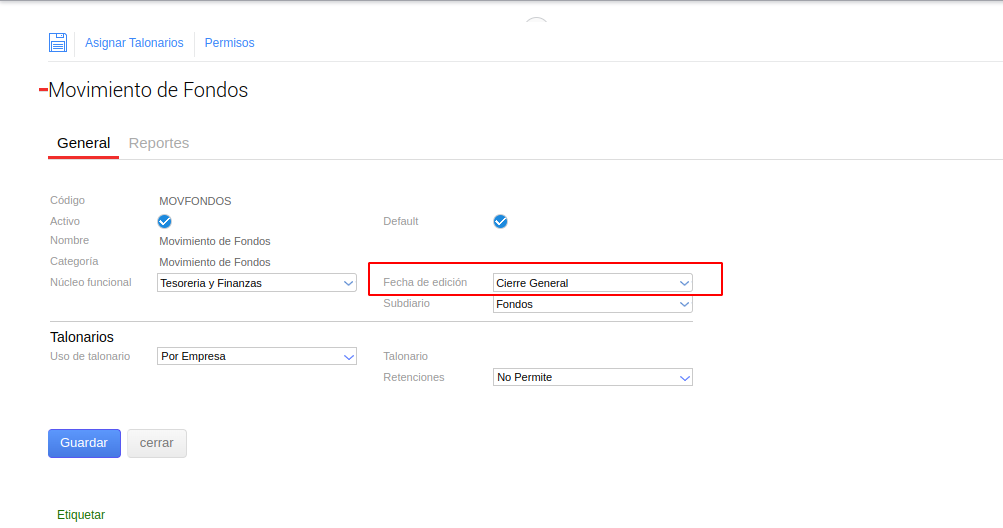
Task: Open the Asignar Talonarios link
Action: (134, 43)
